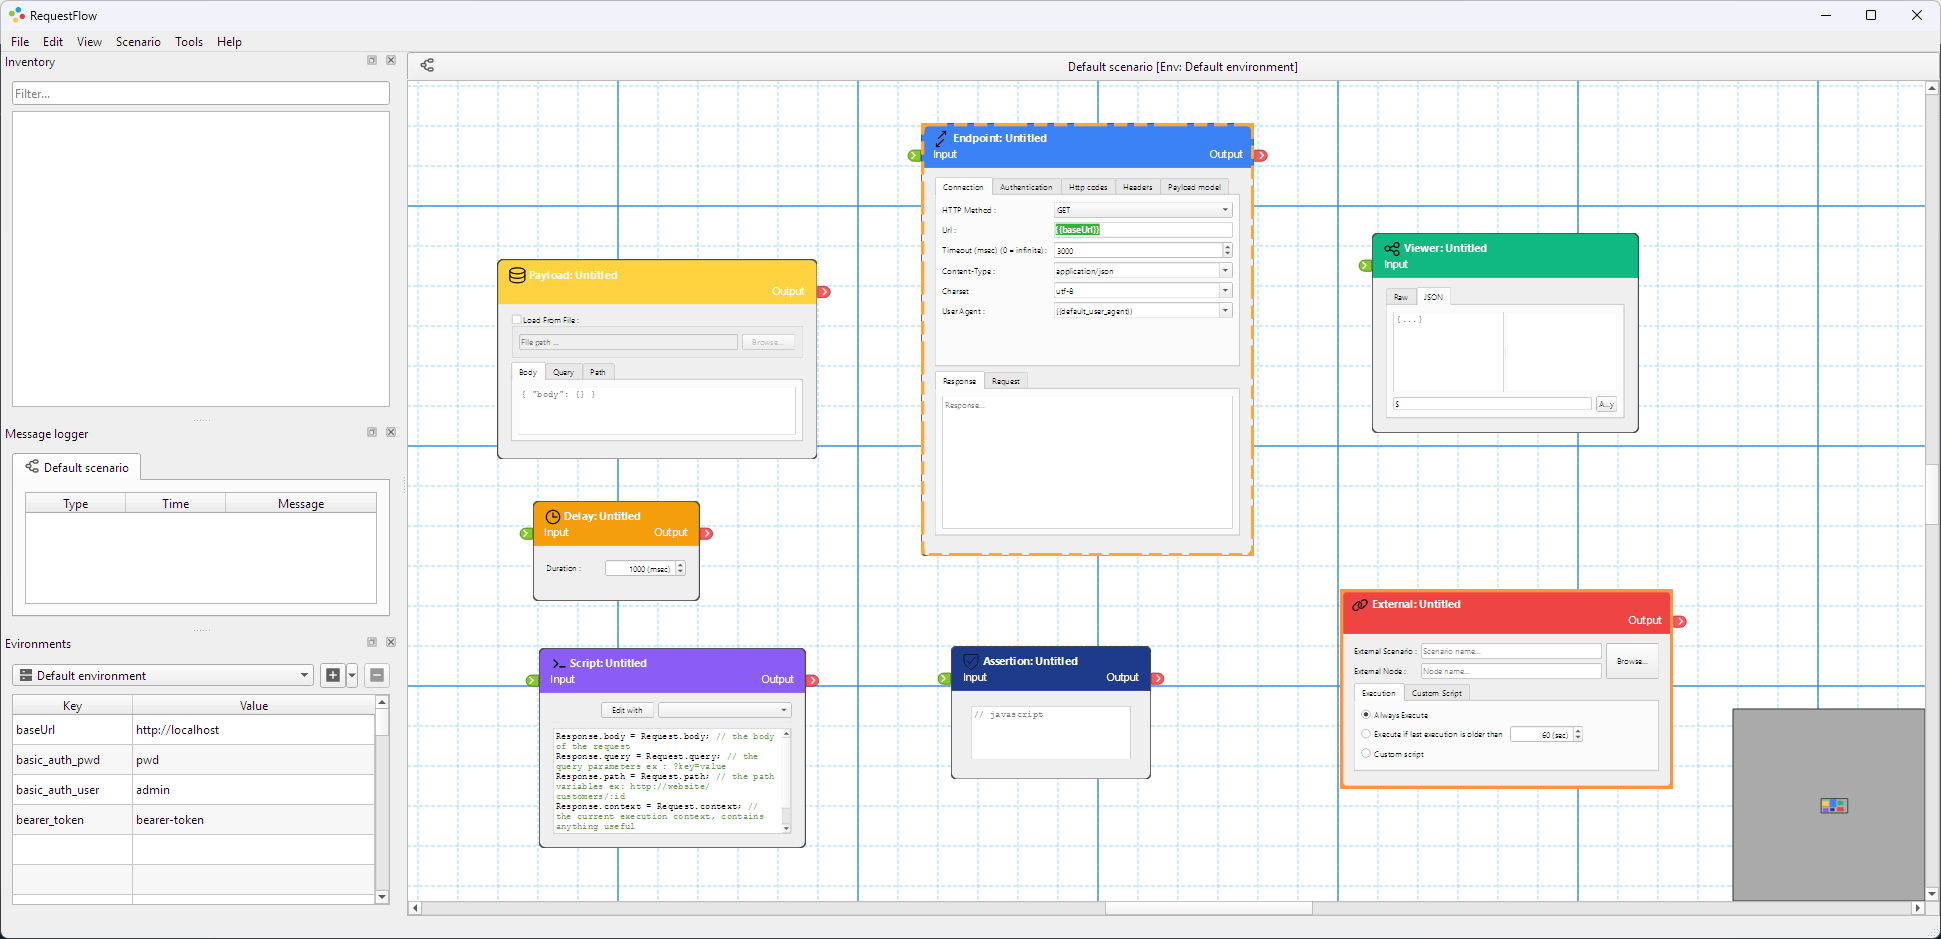
Task: Click the Endpoint node output connector
Action: click(1261, 155)
